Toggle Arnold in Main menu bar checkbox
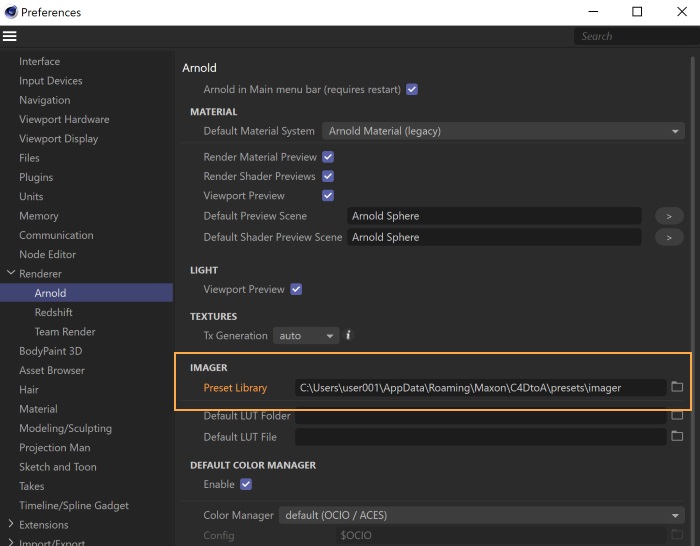Image resolution: width=700 pixels, height=546 pixels. (x=412, y=89)
